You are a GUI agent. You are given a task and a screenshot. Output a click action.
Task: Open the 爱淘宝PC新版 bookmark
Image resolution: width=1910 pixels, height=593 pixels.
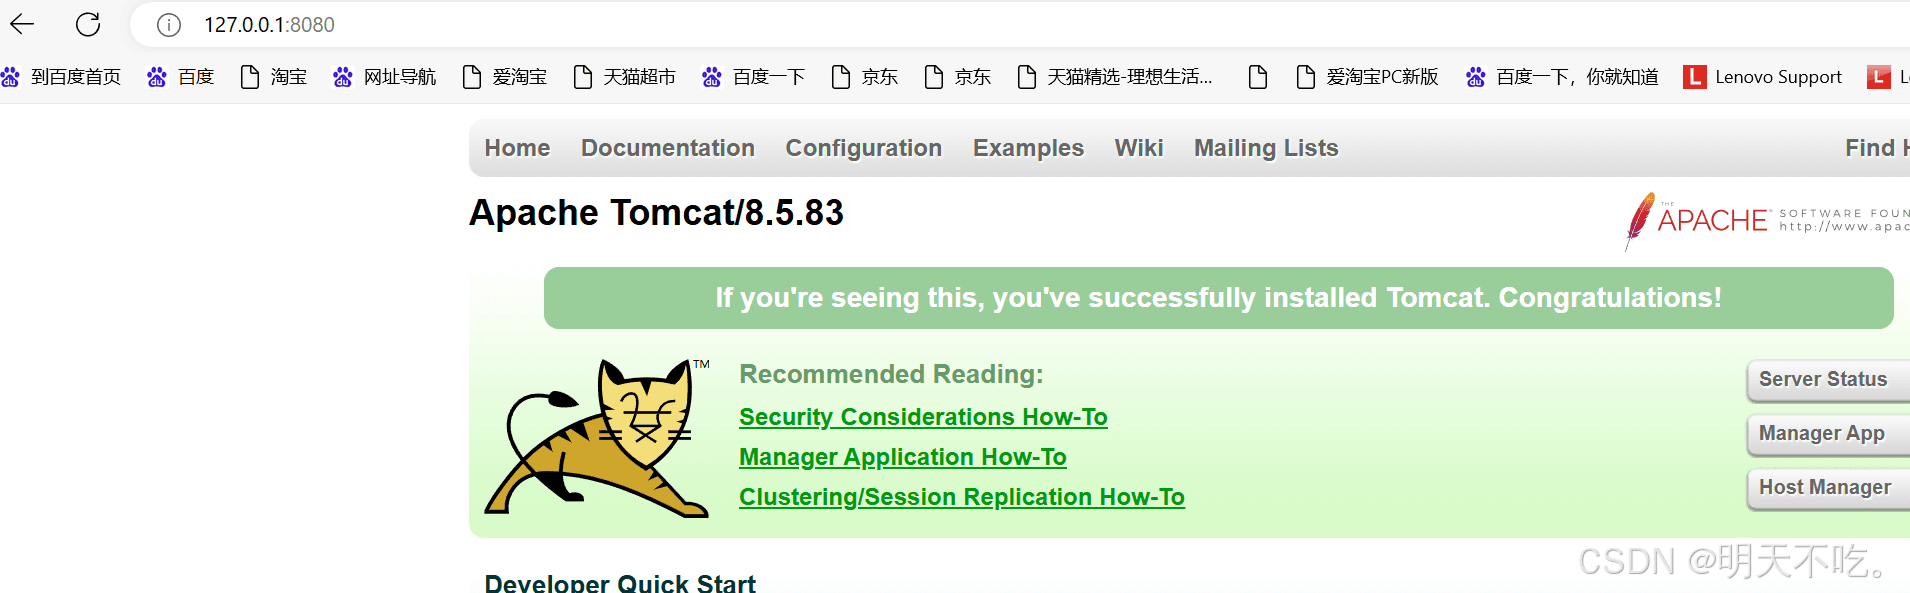(1367, 77)
